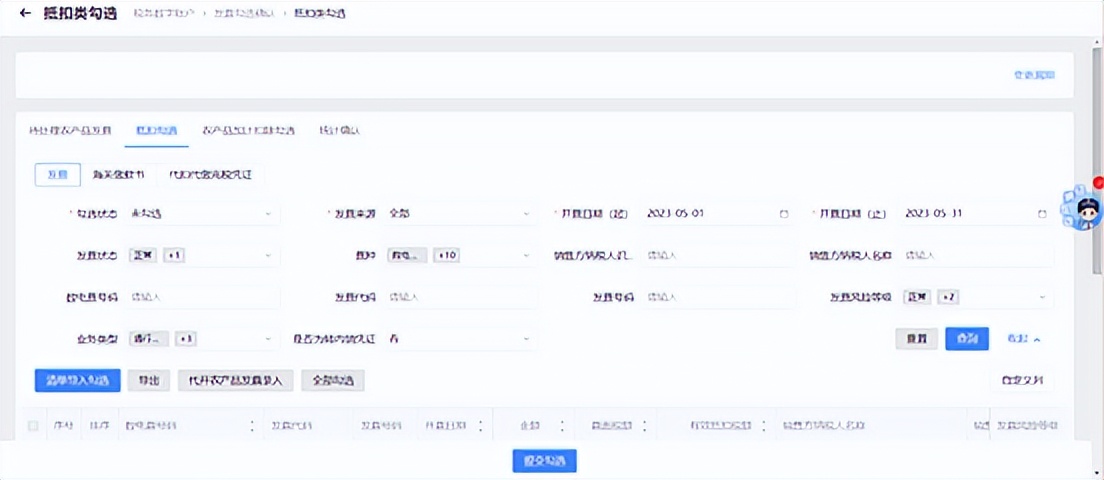Open sort options icon on 有效抵扣税额 column
Image resolution: width=1104 pixels, height=480 pixels.
point(764,427)
